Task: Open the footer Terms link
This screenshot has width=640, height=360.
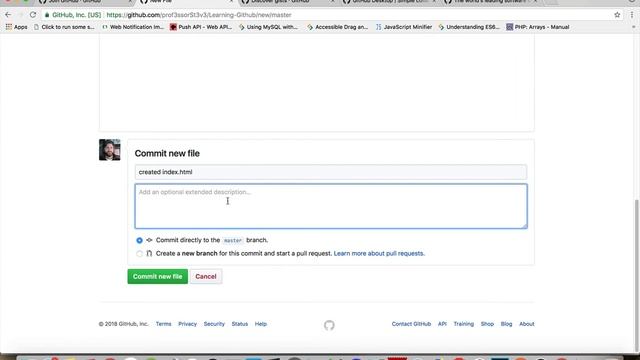Action: [163, 324]
